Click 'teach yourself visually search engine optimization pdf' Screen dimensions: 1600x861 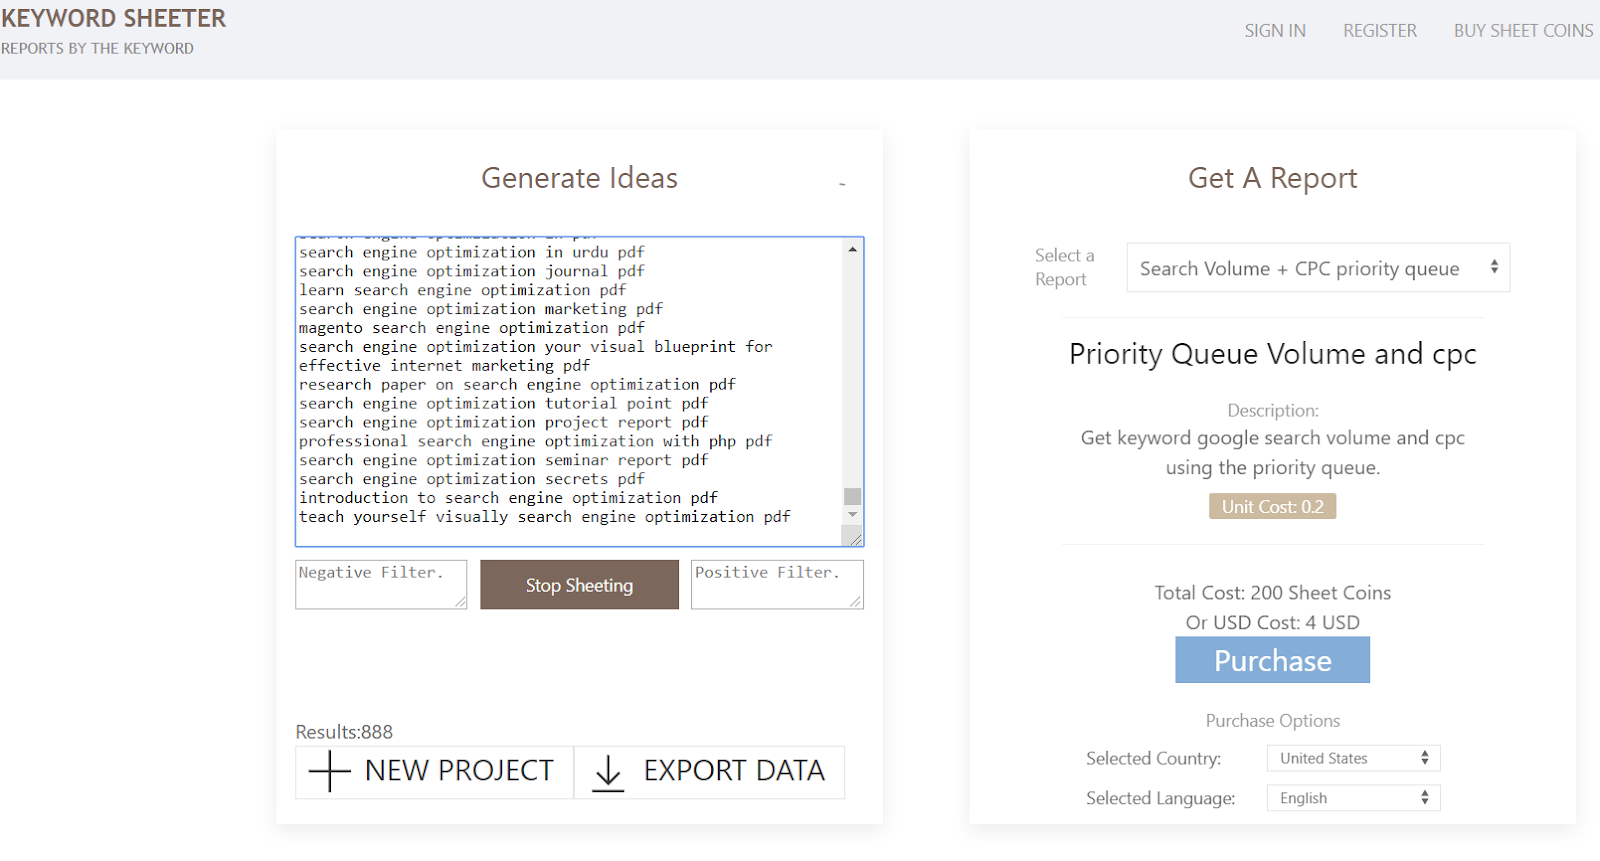[x=545, y=518]
